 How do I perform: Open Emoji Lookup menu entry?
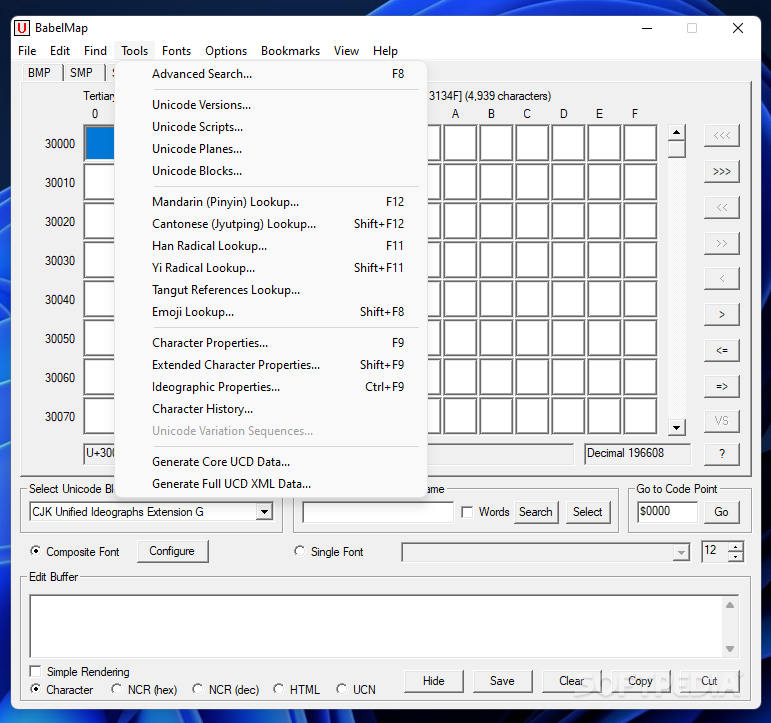tap(270, 312)
